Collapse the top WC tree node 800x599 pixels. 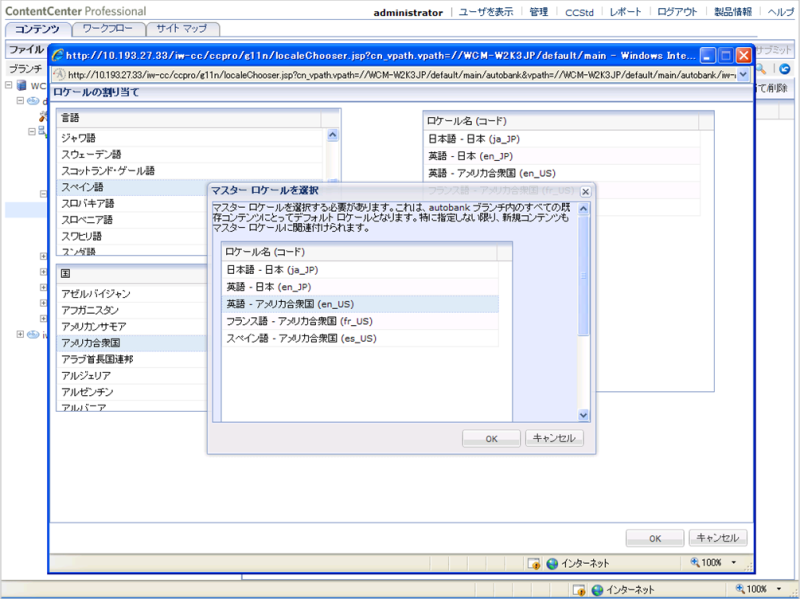click(9, 86)
